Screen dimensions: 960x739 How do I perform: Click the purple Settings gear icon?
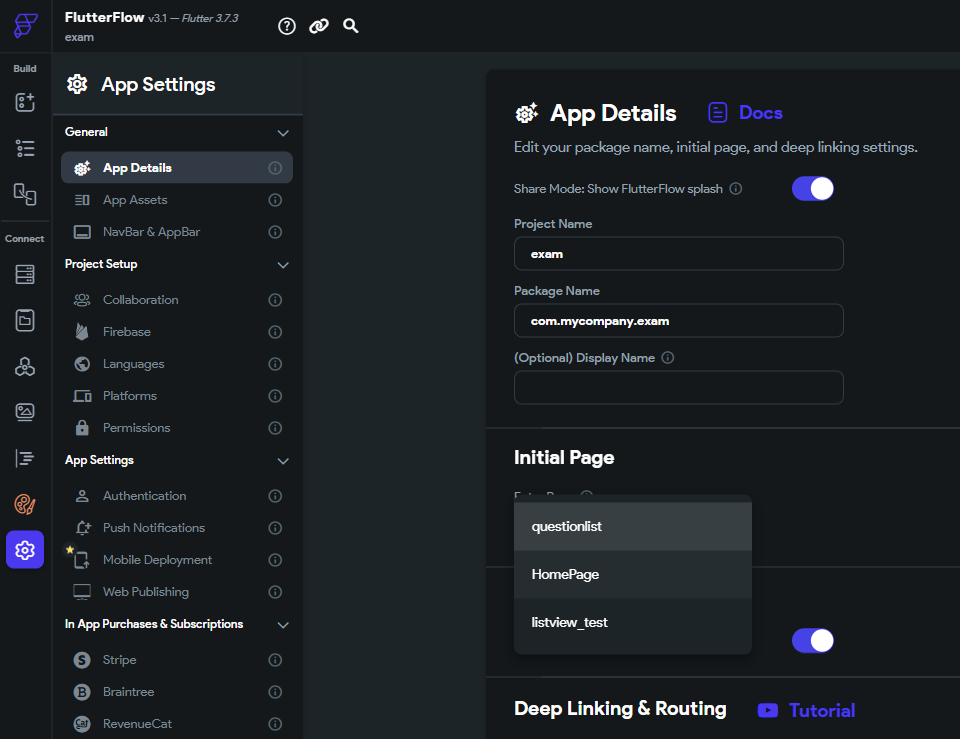(25, 550)
